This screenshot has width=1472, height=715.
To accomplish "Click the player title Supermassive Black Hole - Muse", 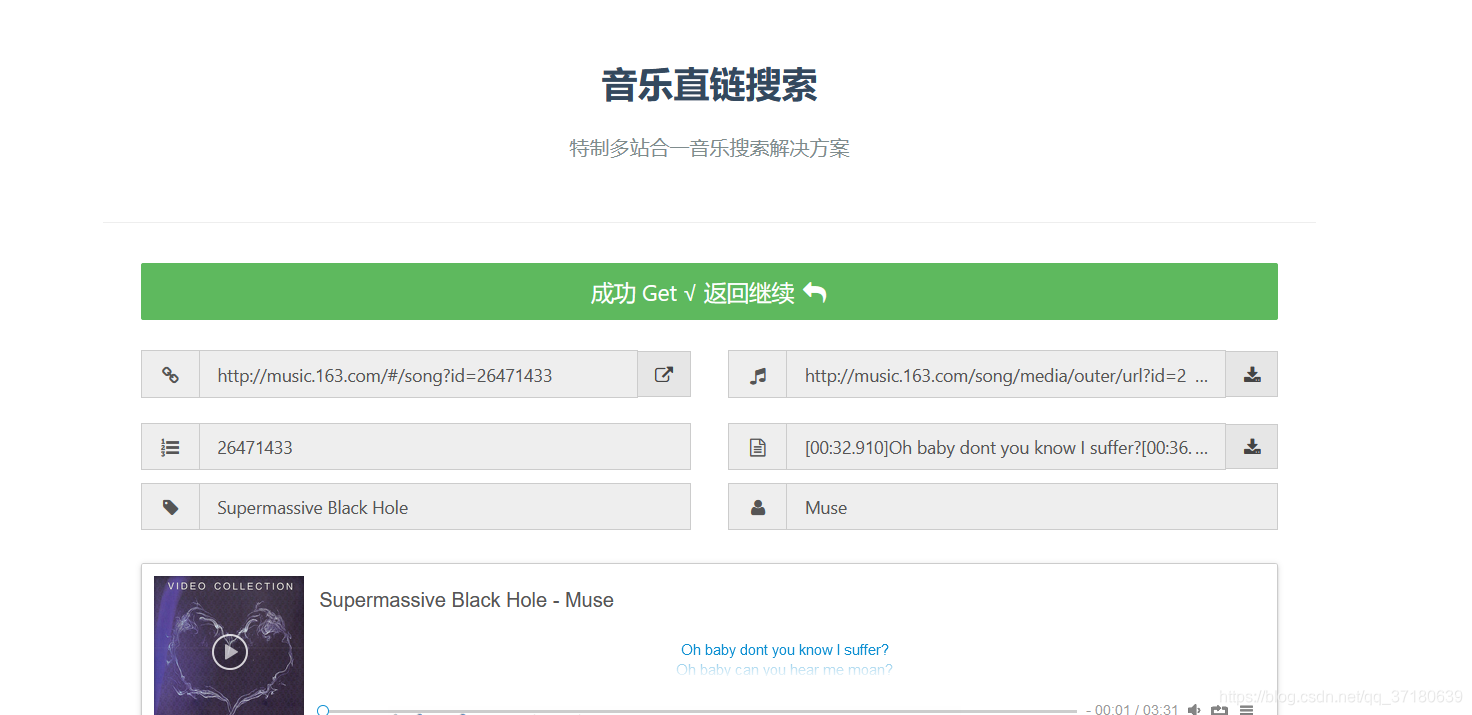I will click(x=466, y=600).
